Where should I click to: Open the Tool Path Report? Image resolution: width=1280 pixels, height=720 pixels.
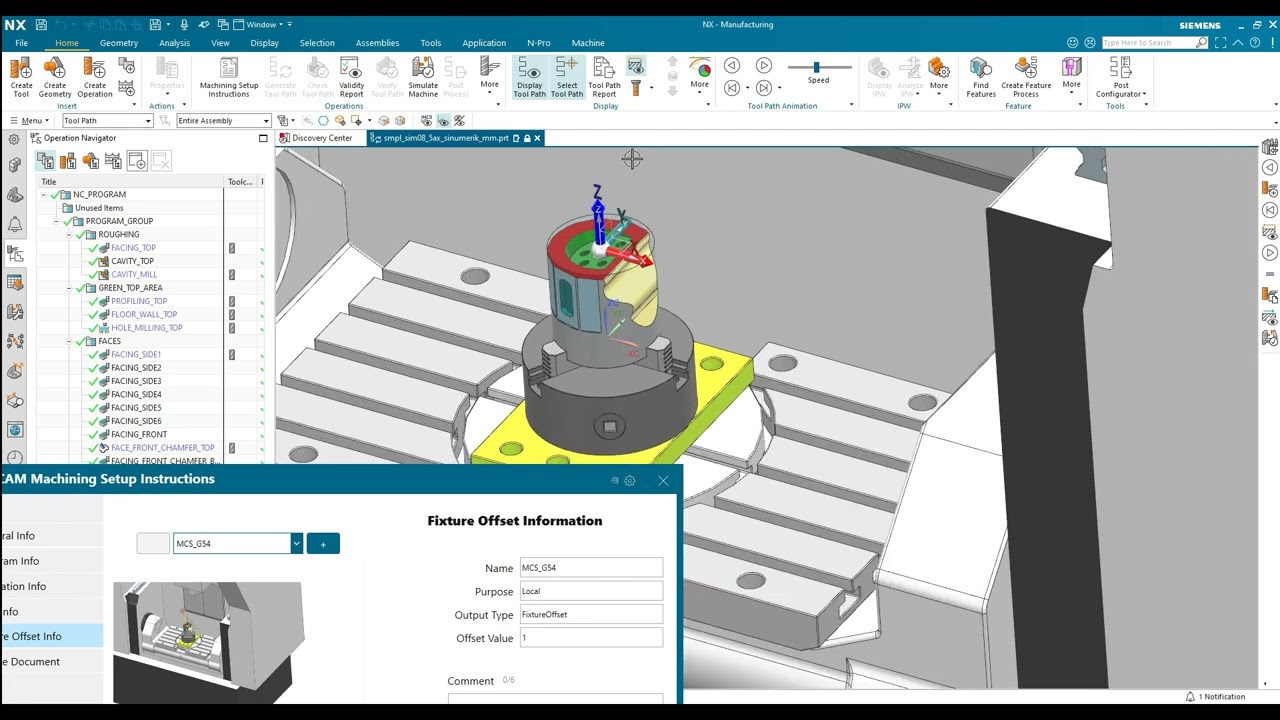tap(604, 77)
